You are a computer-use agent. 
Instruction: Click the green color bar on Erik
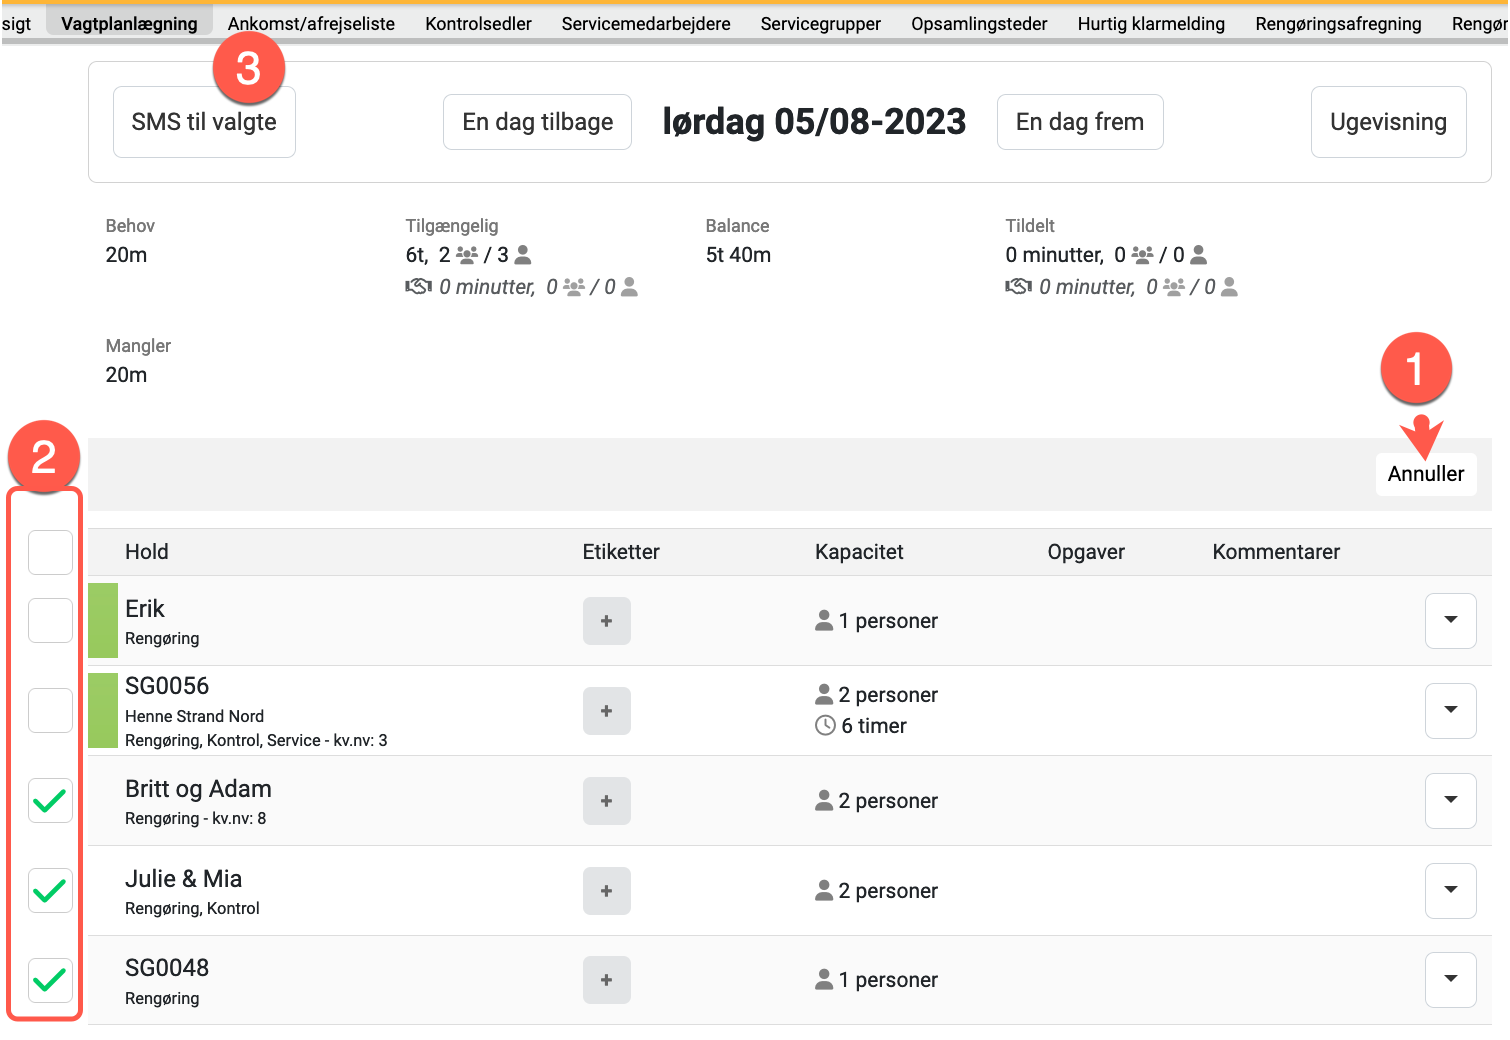103,620
